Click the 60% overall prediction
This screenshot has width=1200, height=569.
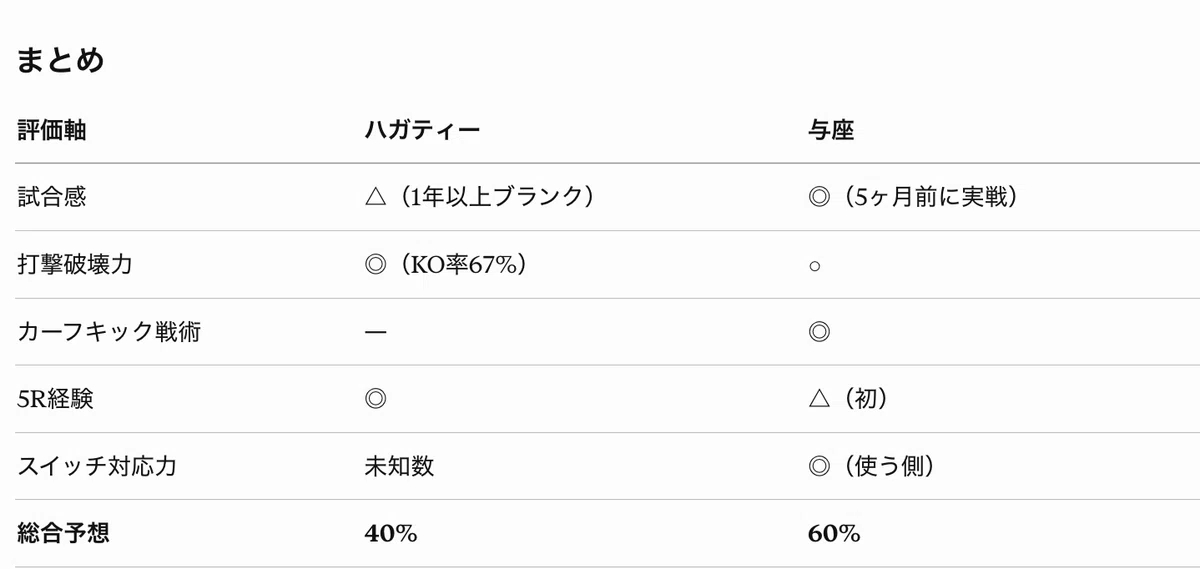click(834, 534)
